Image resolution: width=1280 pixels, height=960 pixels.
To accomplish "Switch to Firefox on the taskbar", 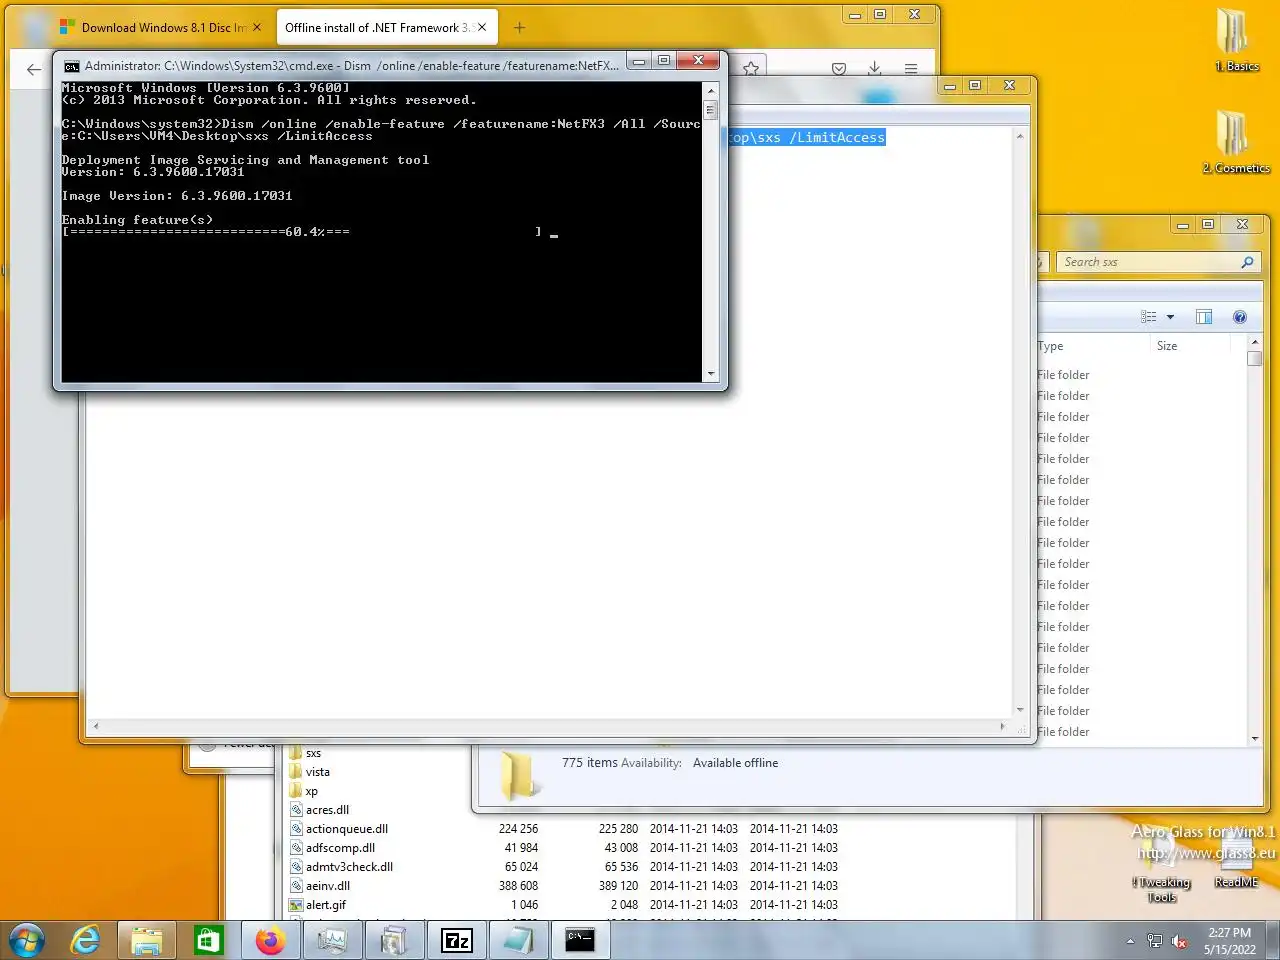I will point(270,941).
